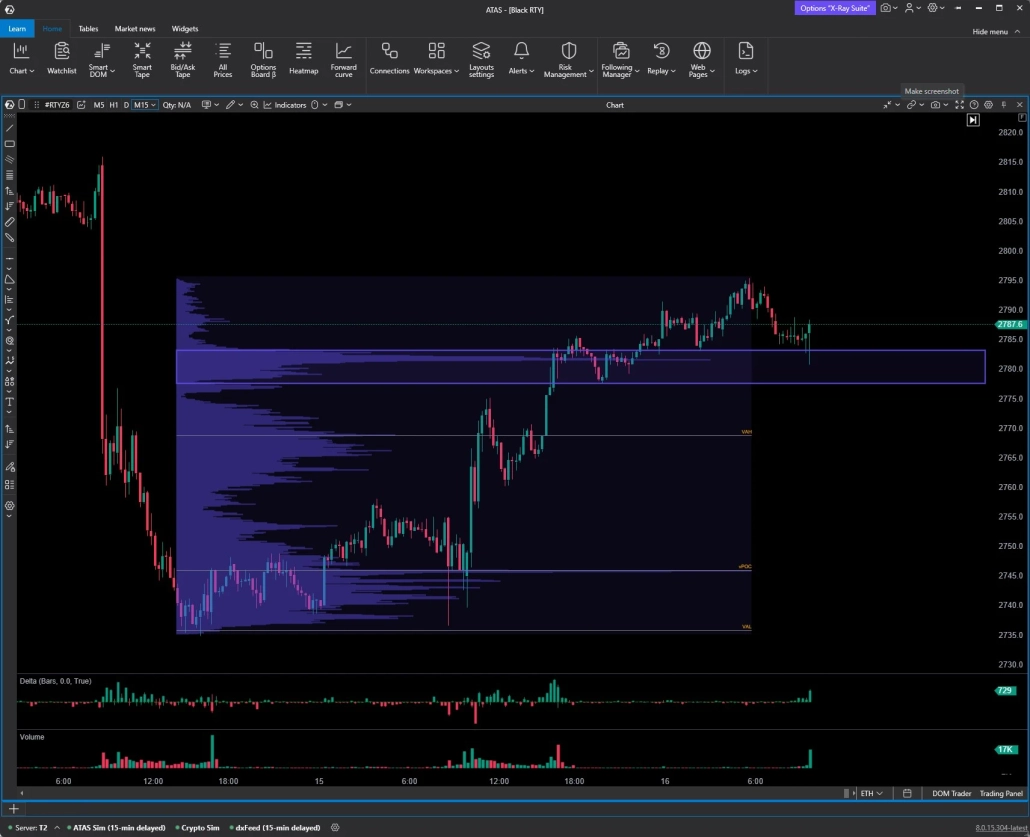Change the #RTYZ6 instrument symbol
The height and width of the screenshot is (837, 1030).
(56, 105)
